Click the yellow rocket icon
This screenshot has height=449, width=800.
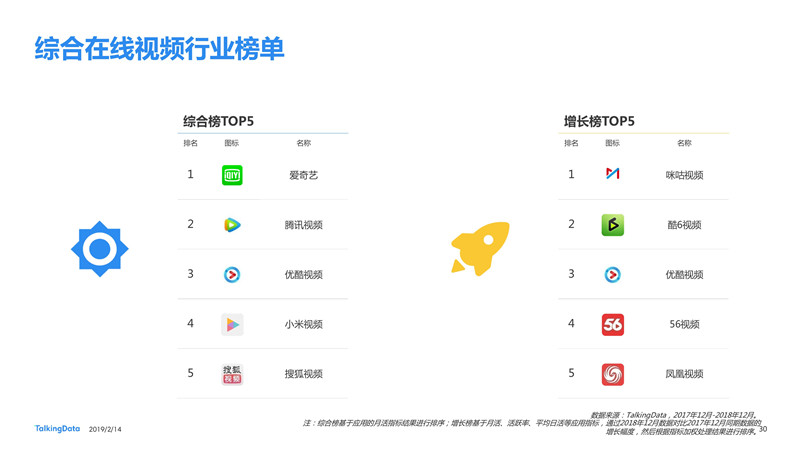480,248
